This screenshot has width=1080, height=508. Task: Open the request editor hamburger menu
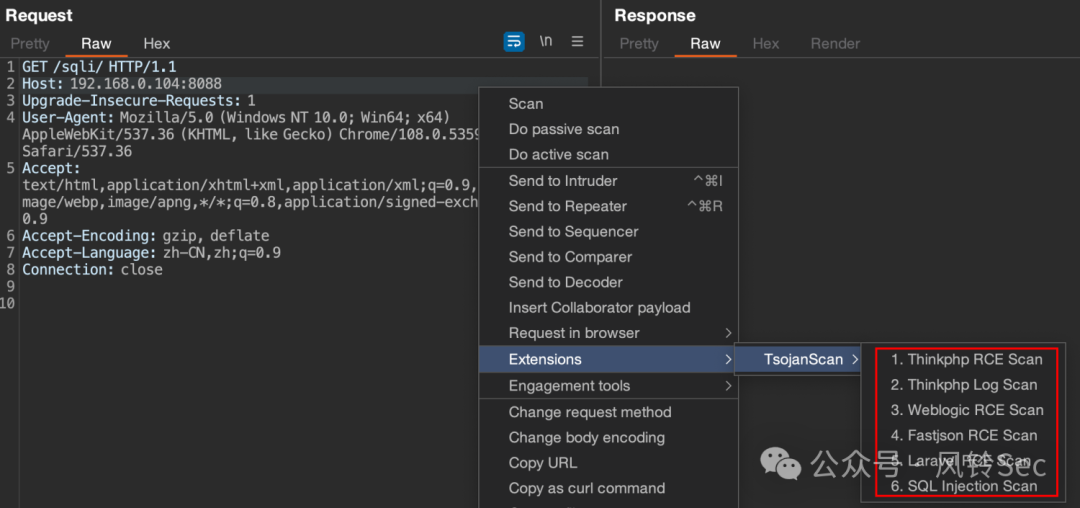click(577, 42)
